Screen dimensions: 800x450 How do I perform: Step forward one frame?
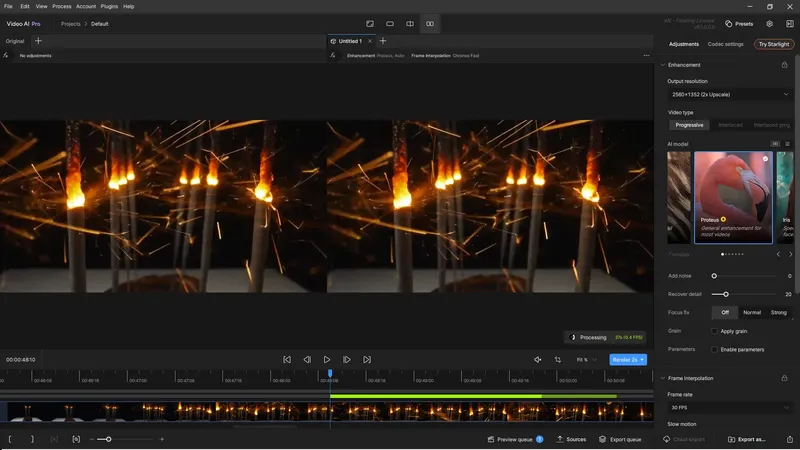coord(347,359)
